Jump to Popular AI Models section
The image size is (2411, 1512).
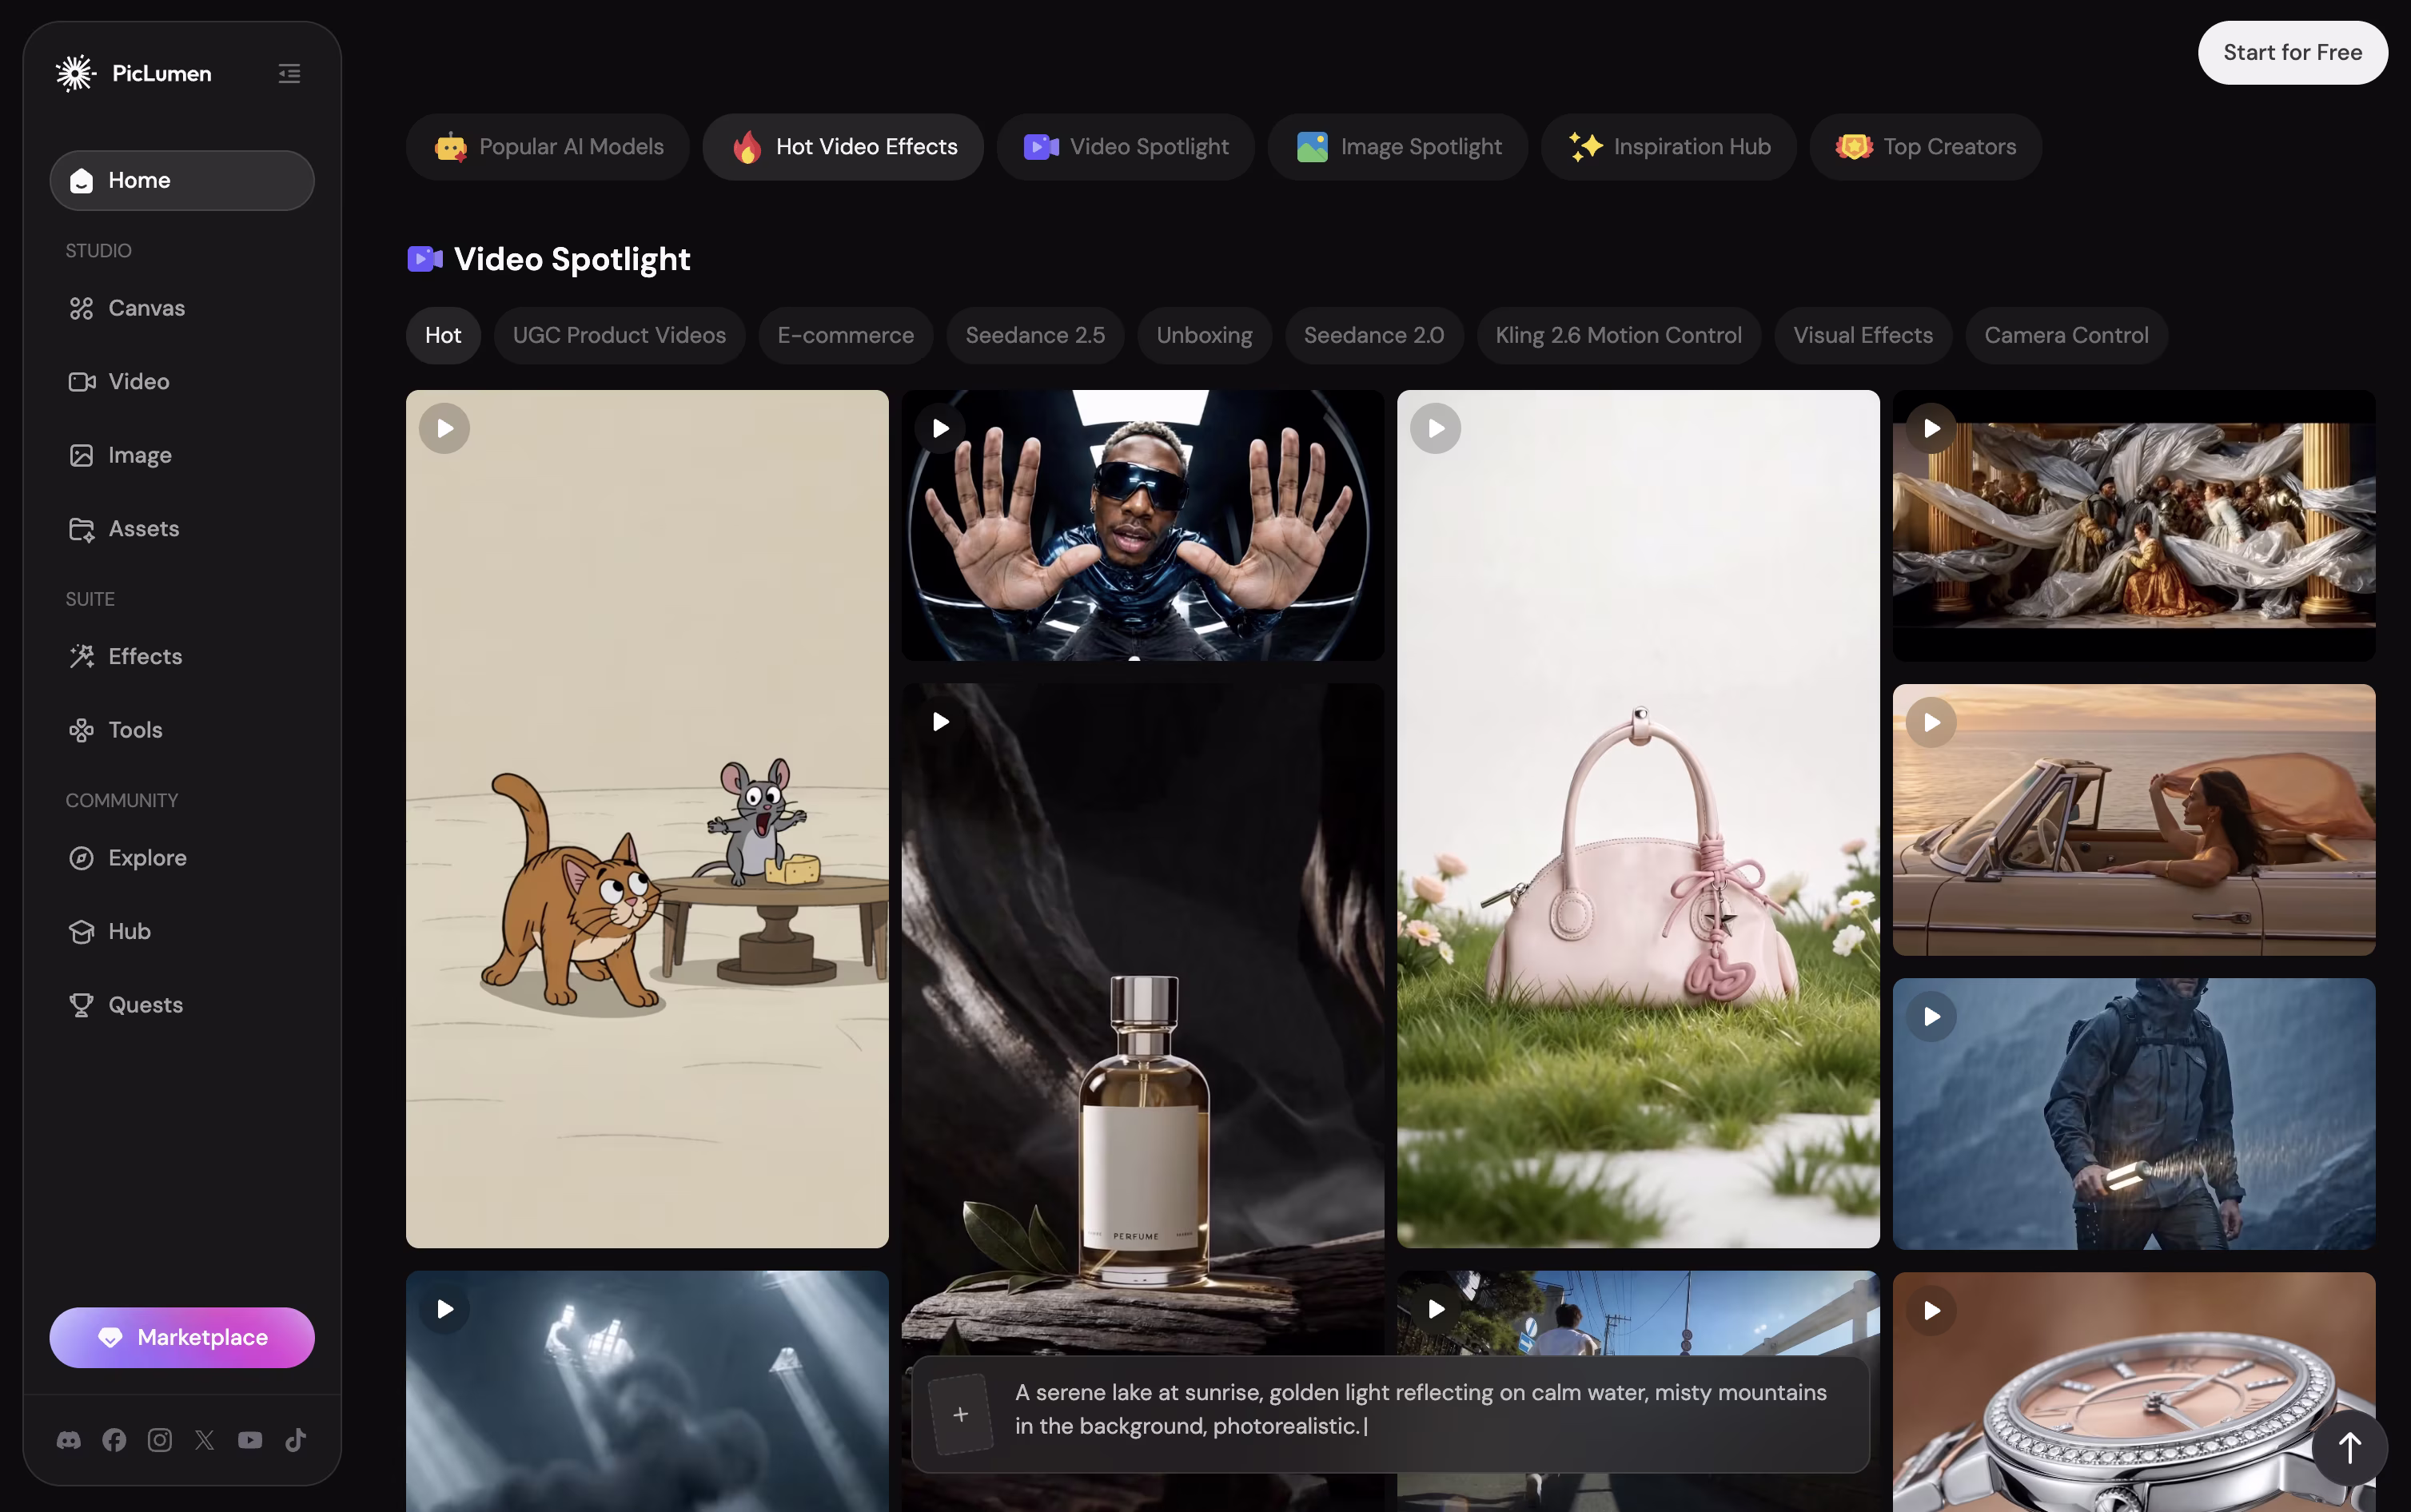coord(548,147)
